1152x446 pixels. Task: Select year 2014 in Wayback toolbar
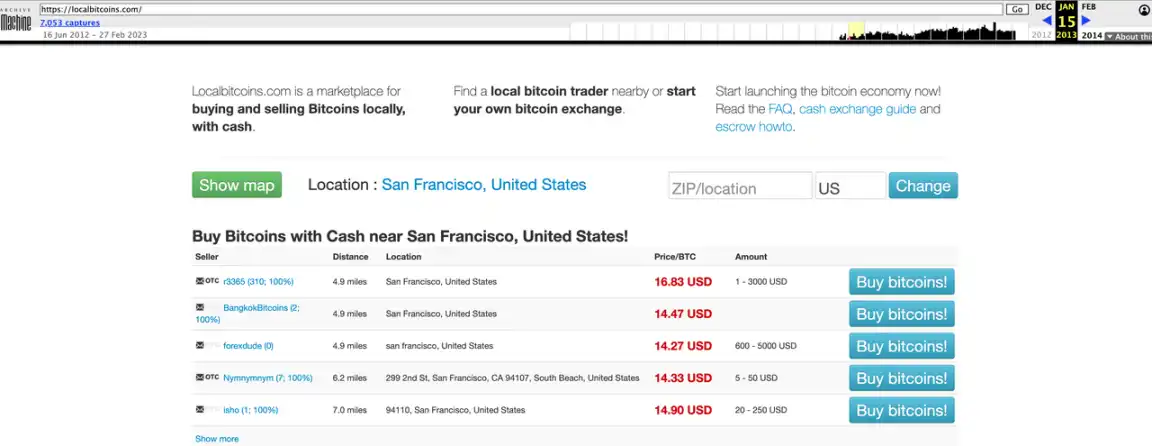coord(1092,35)
